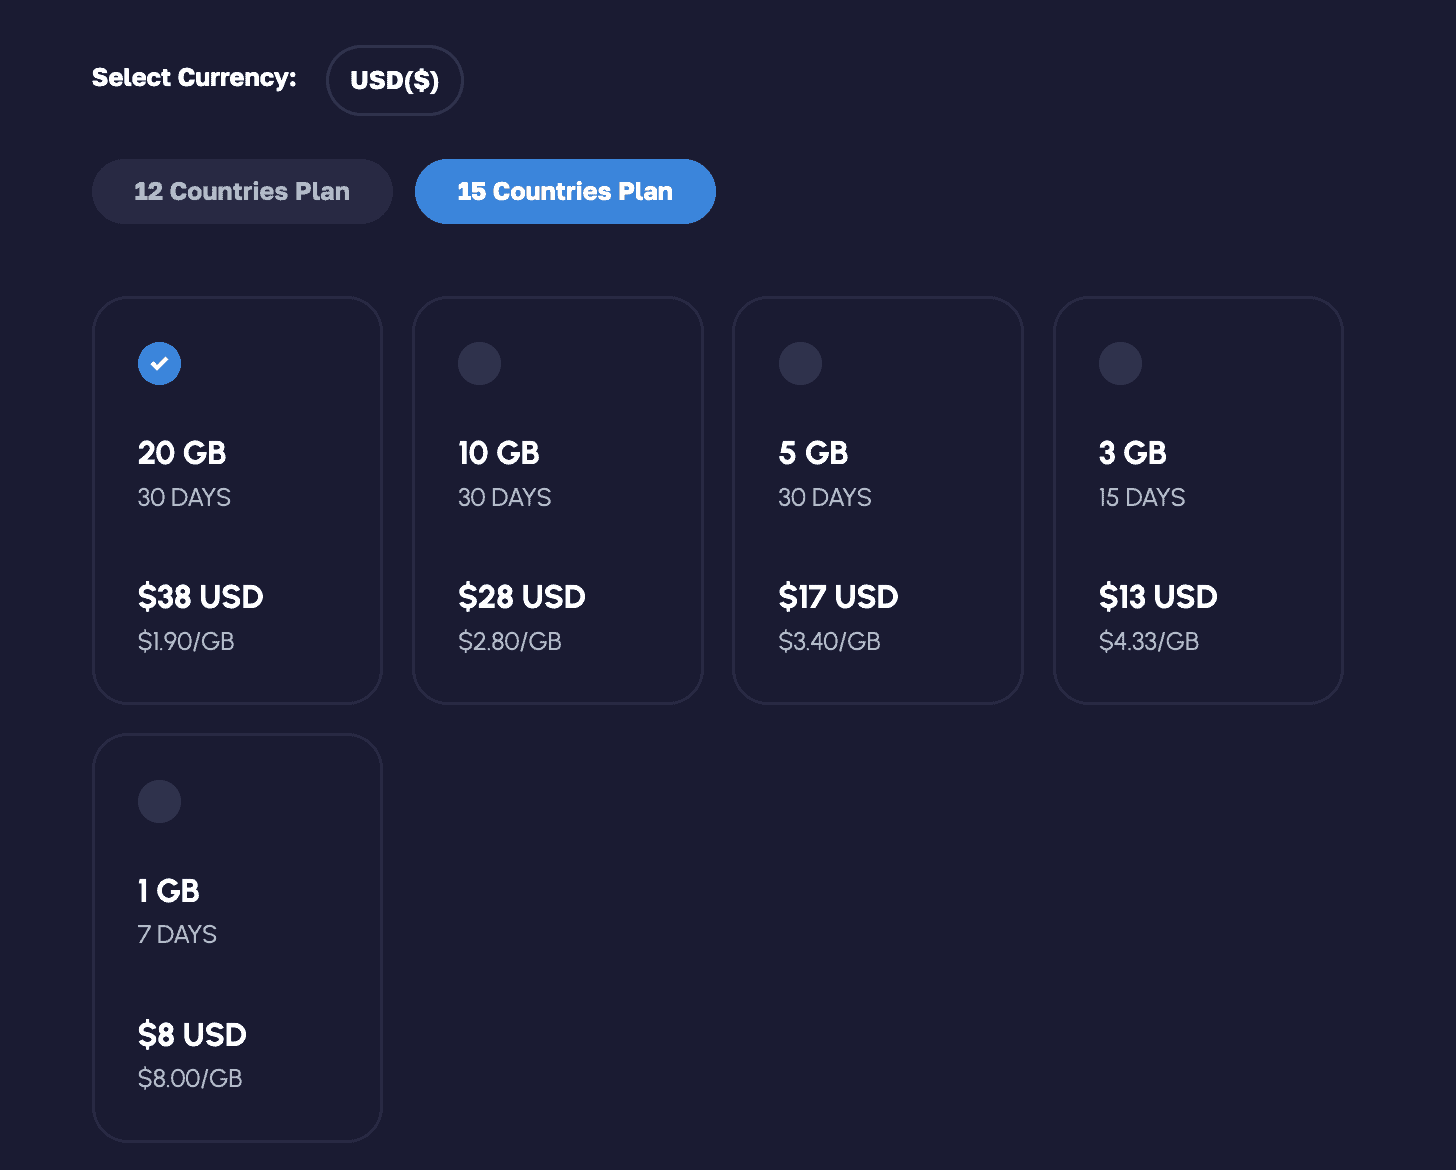Click the 1 GB plan heading
The width and height of the screenshot is (1456, 1170).
(x=168, y=890)
